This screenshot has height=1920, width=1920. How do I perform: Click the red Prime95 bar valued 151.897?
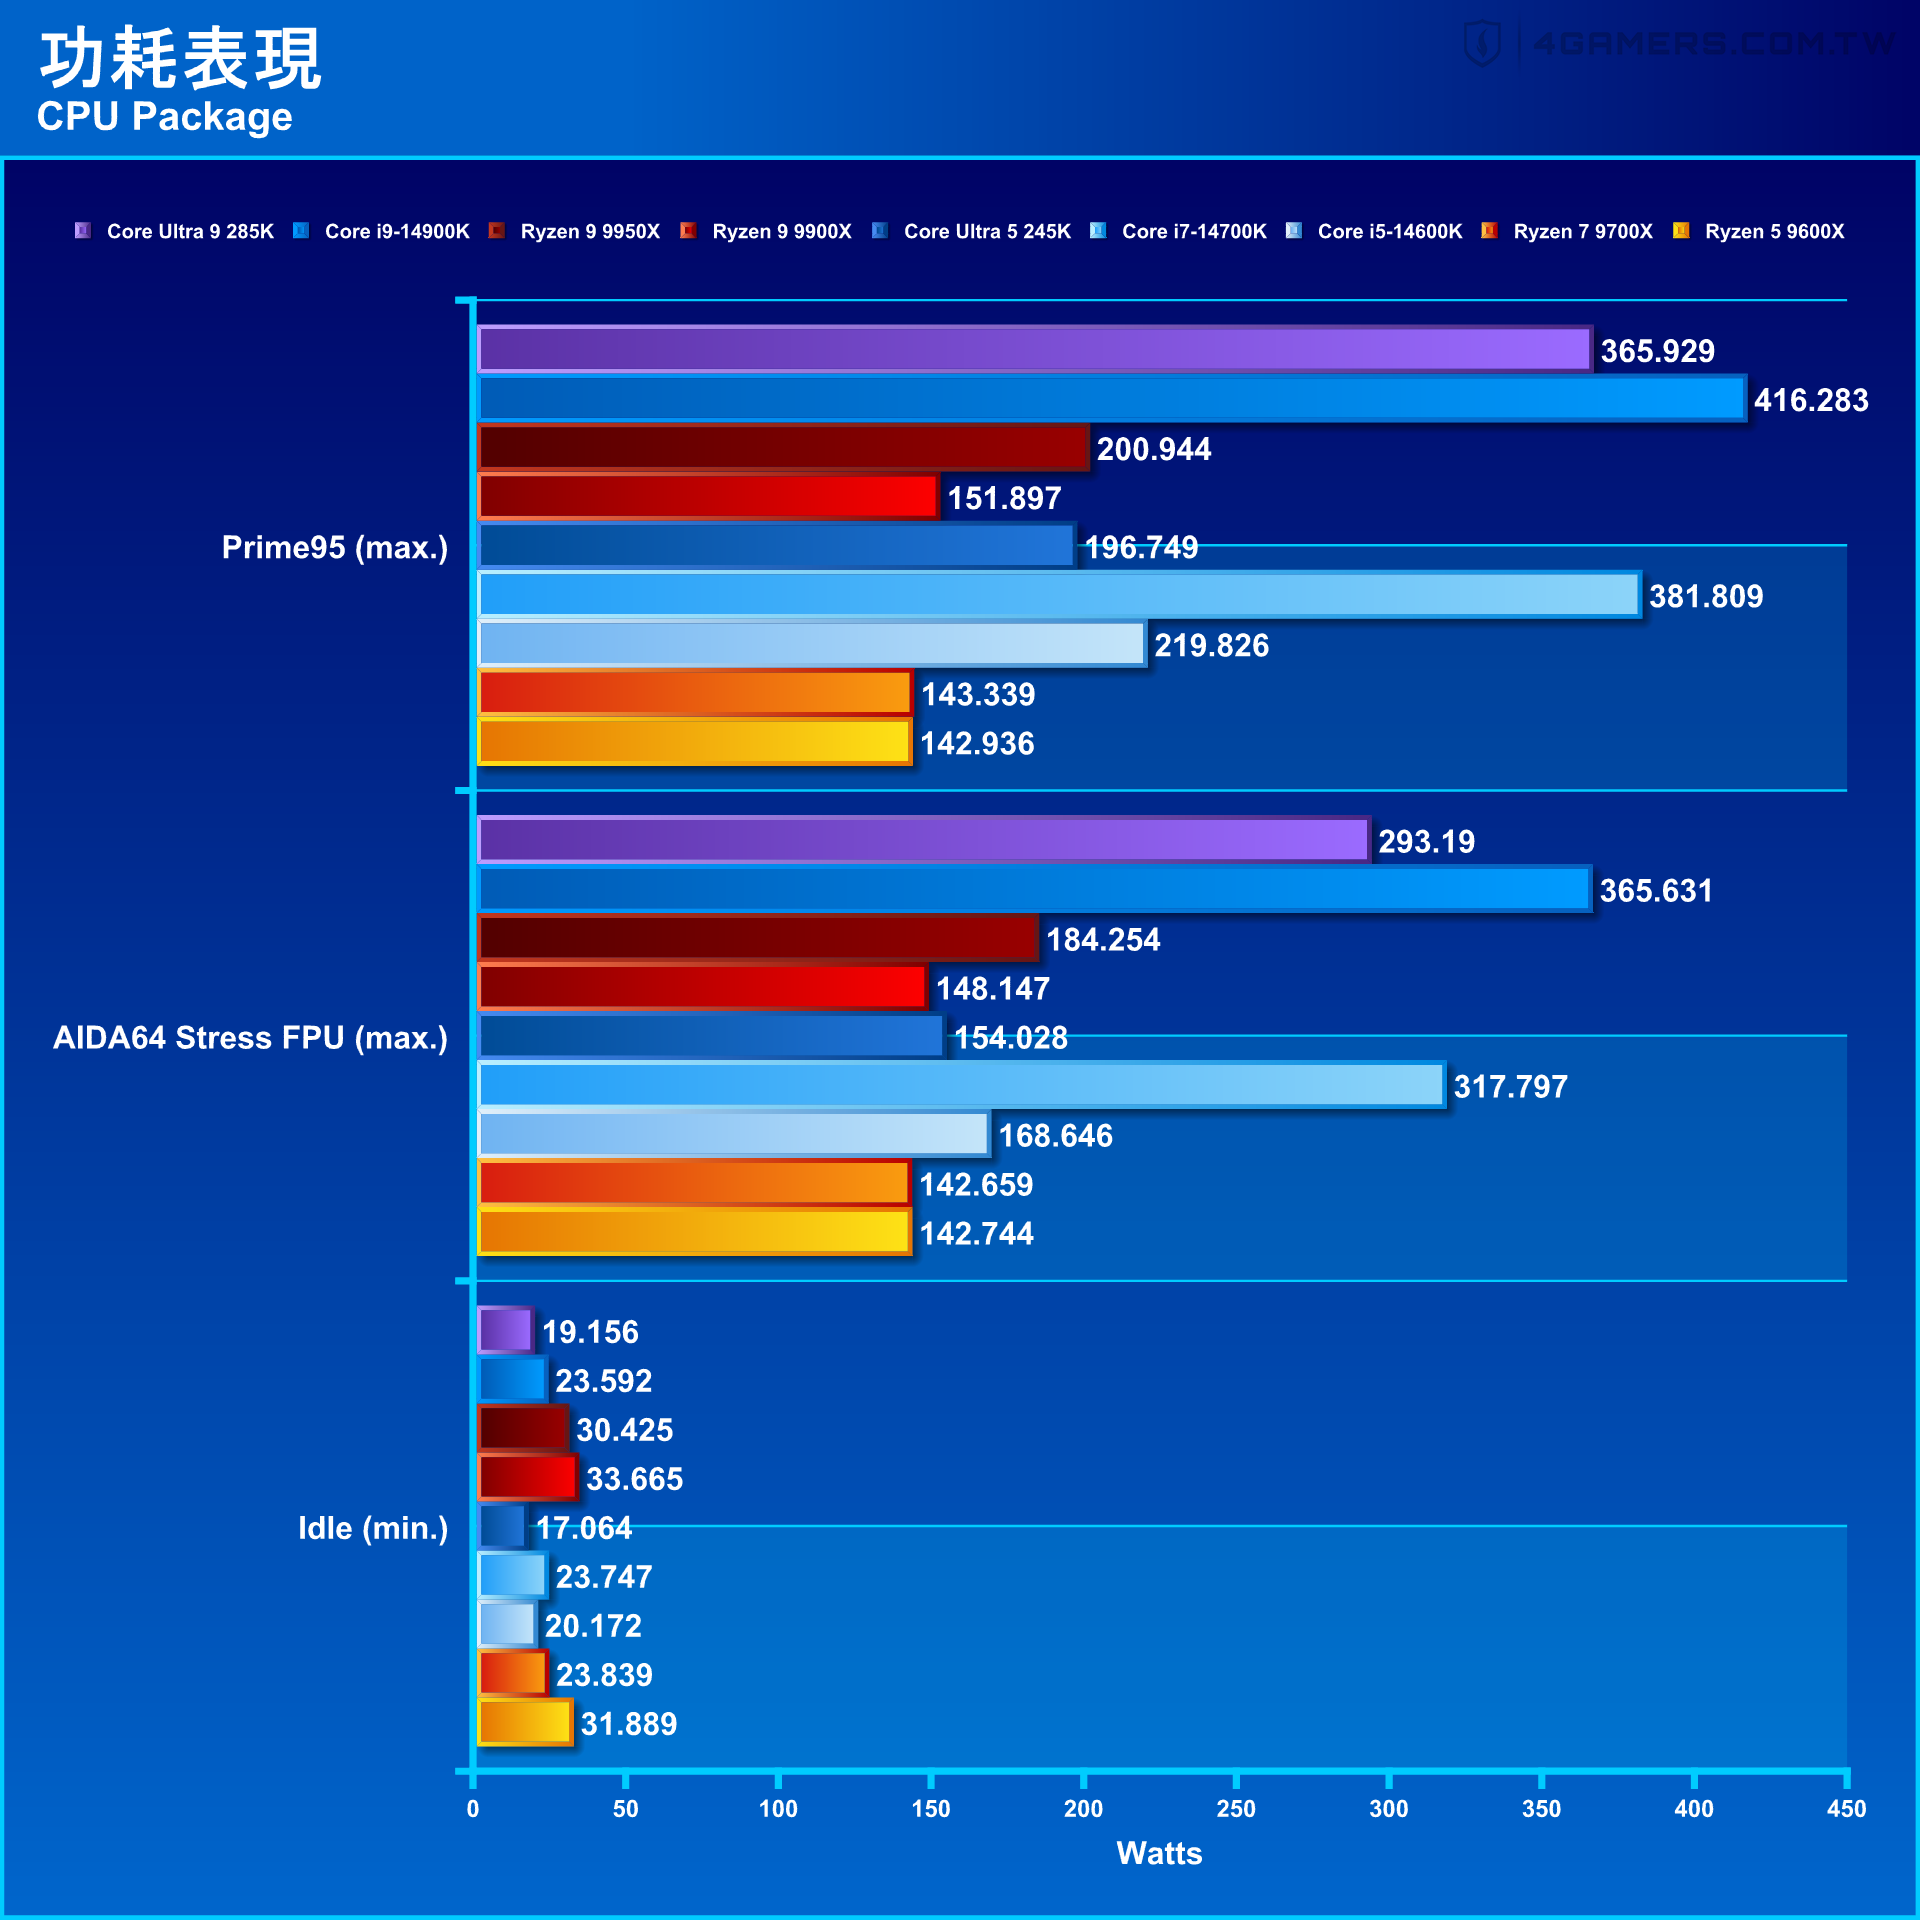tap(709, 496)
